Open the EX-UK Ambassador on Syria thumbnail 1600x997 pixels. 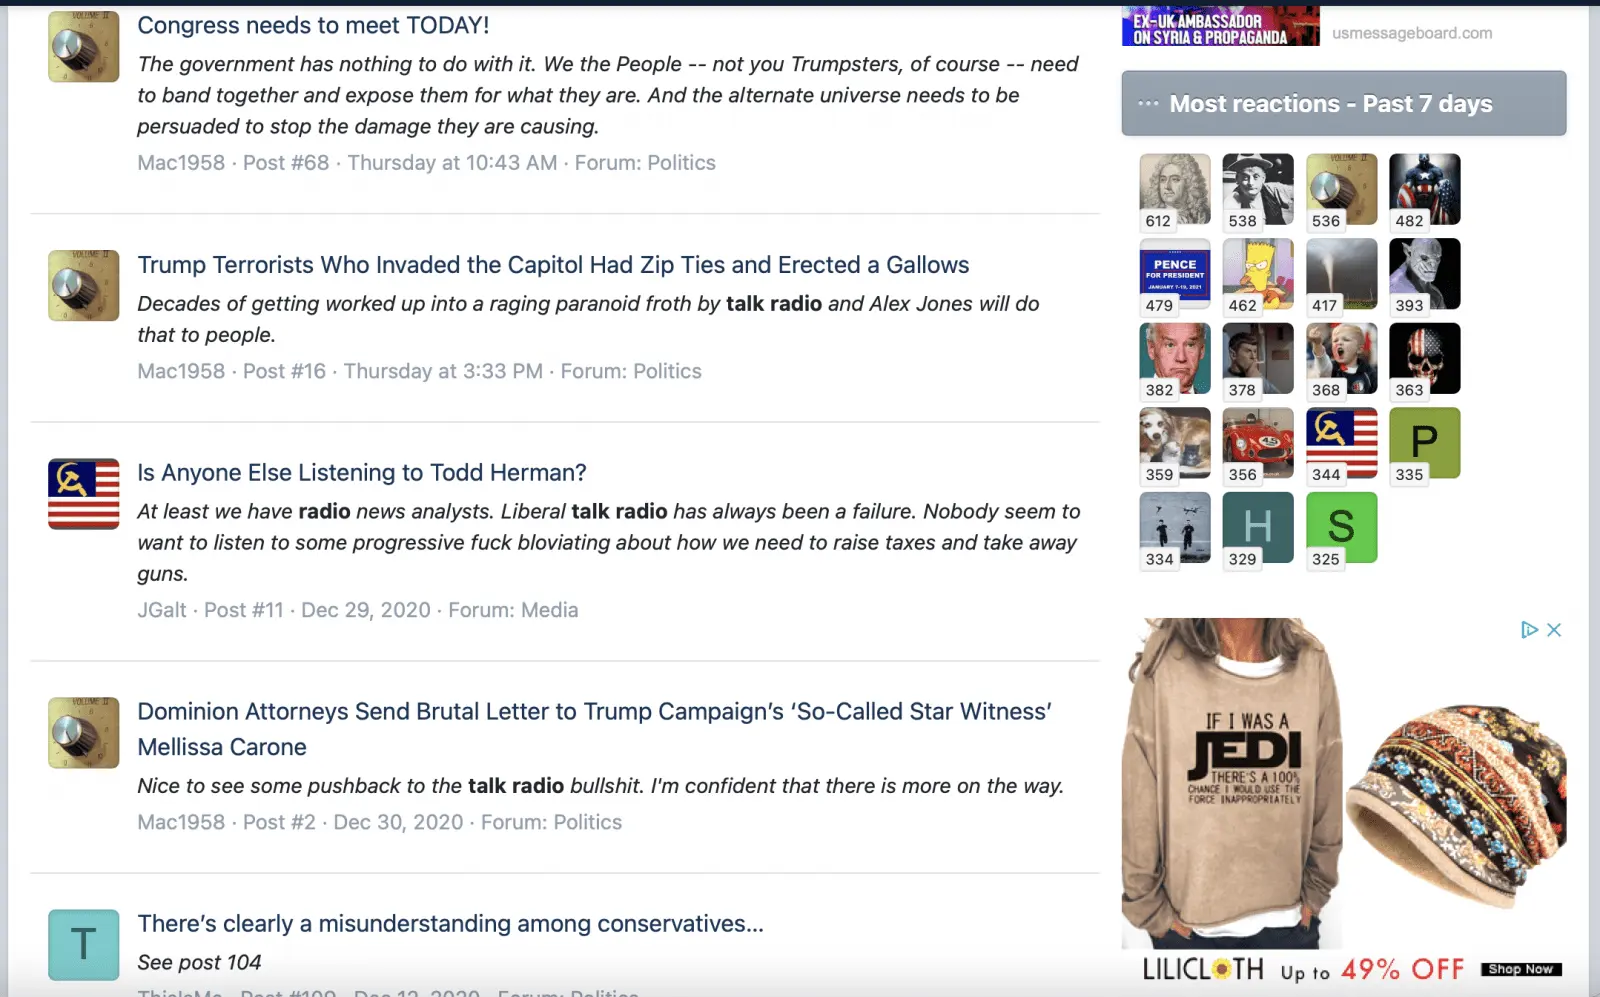[1220, 25]
